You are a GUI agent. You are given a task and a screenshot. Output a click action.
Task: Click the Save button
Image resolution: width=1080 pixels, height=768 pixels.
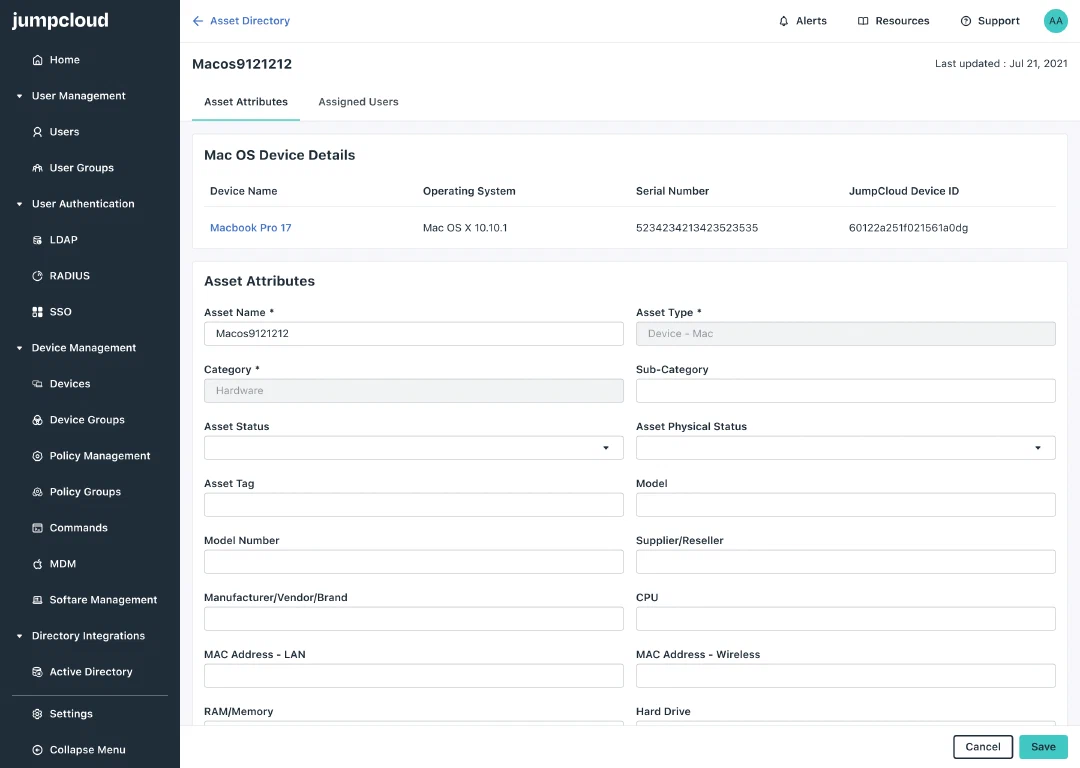[x=1043, y=747]
